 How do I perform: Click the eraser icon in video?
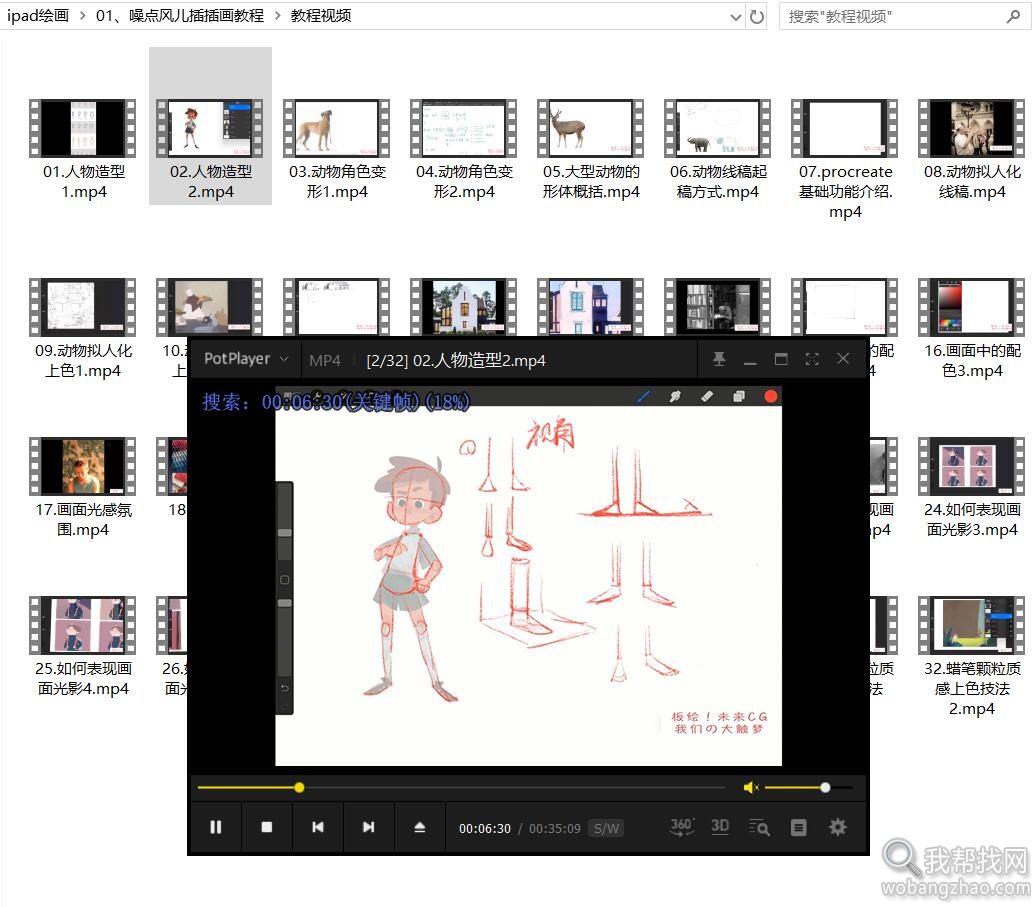707,396
